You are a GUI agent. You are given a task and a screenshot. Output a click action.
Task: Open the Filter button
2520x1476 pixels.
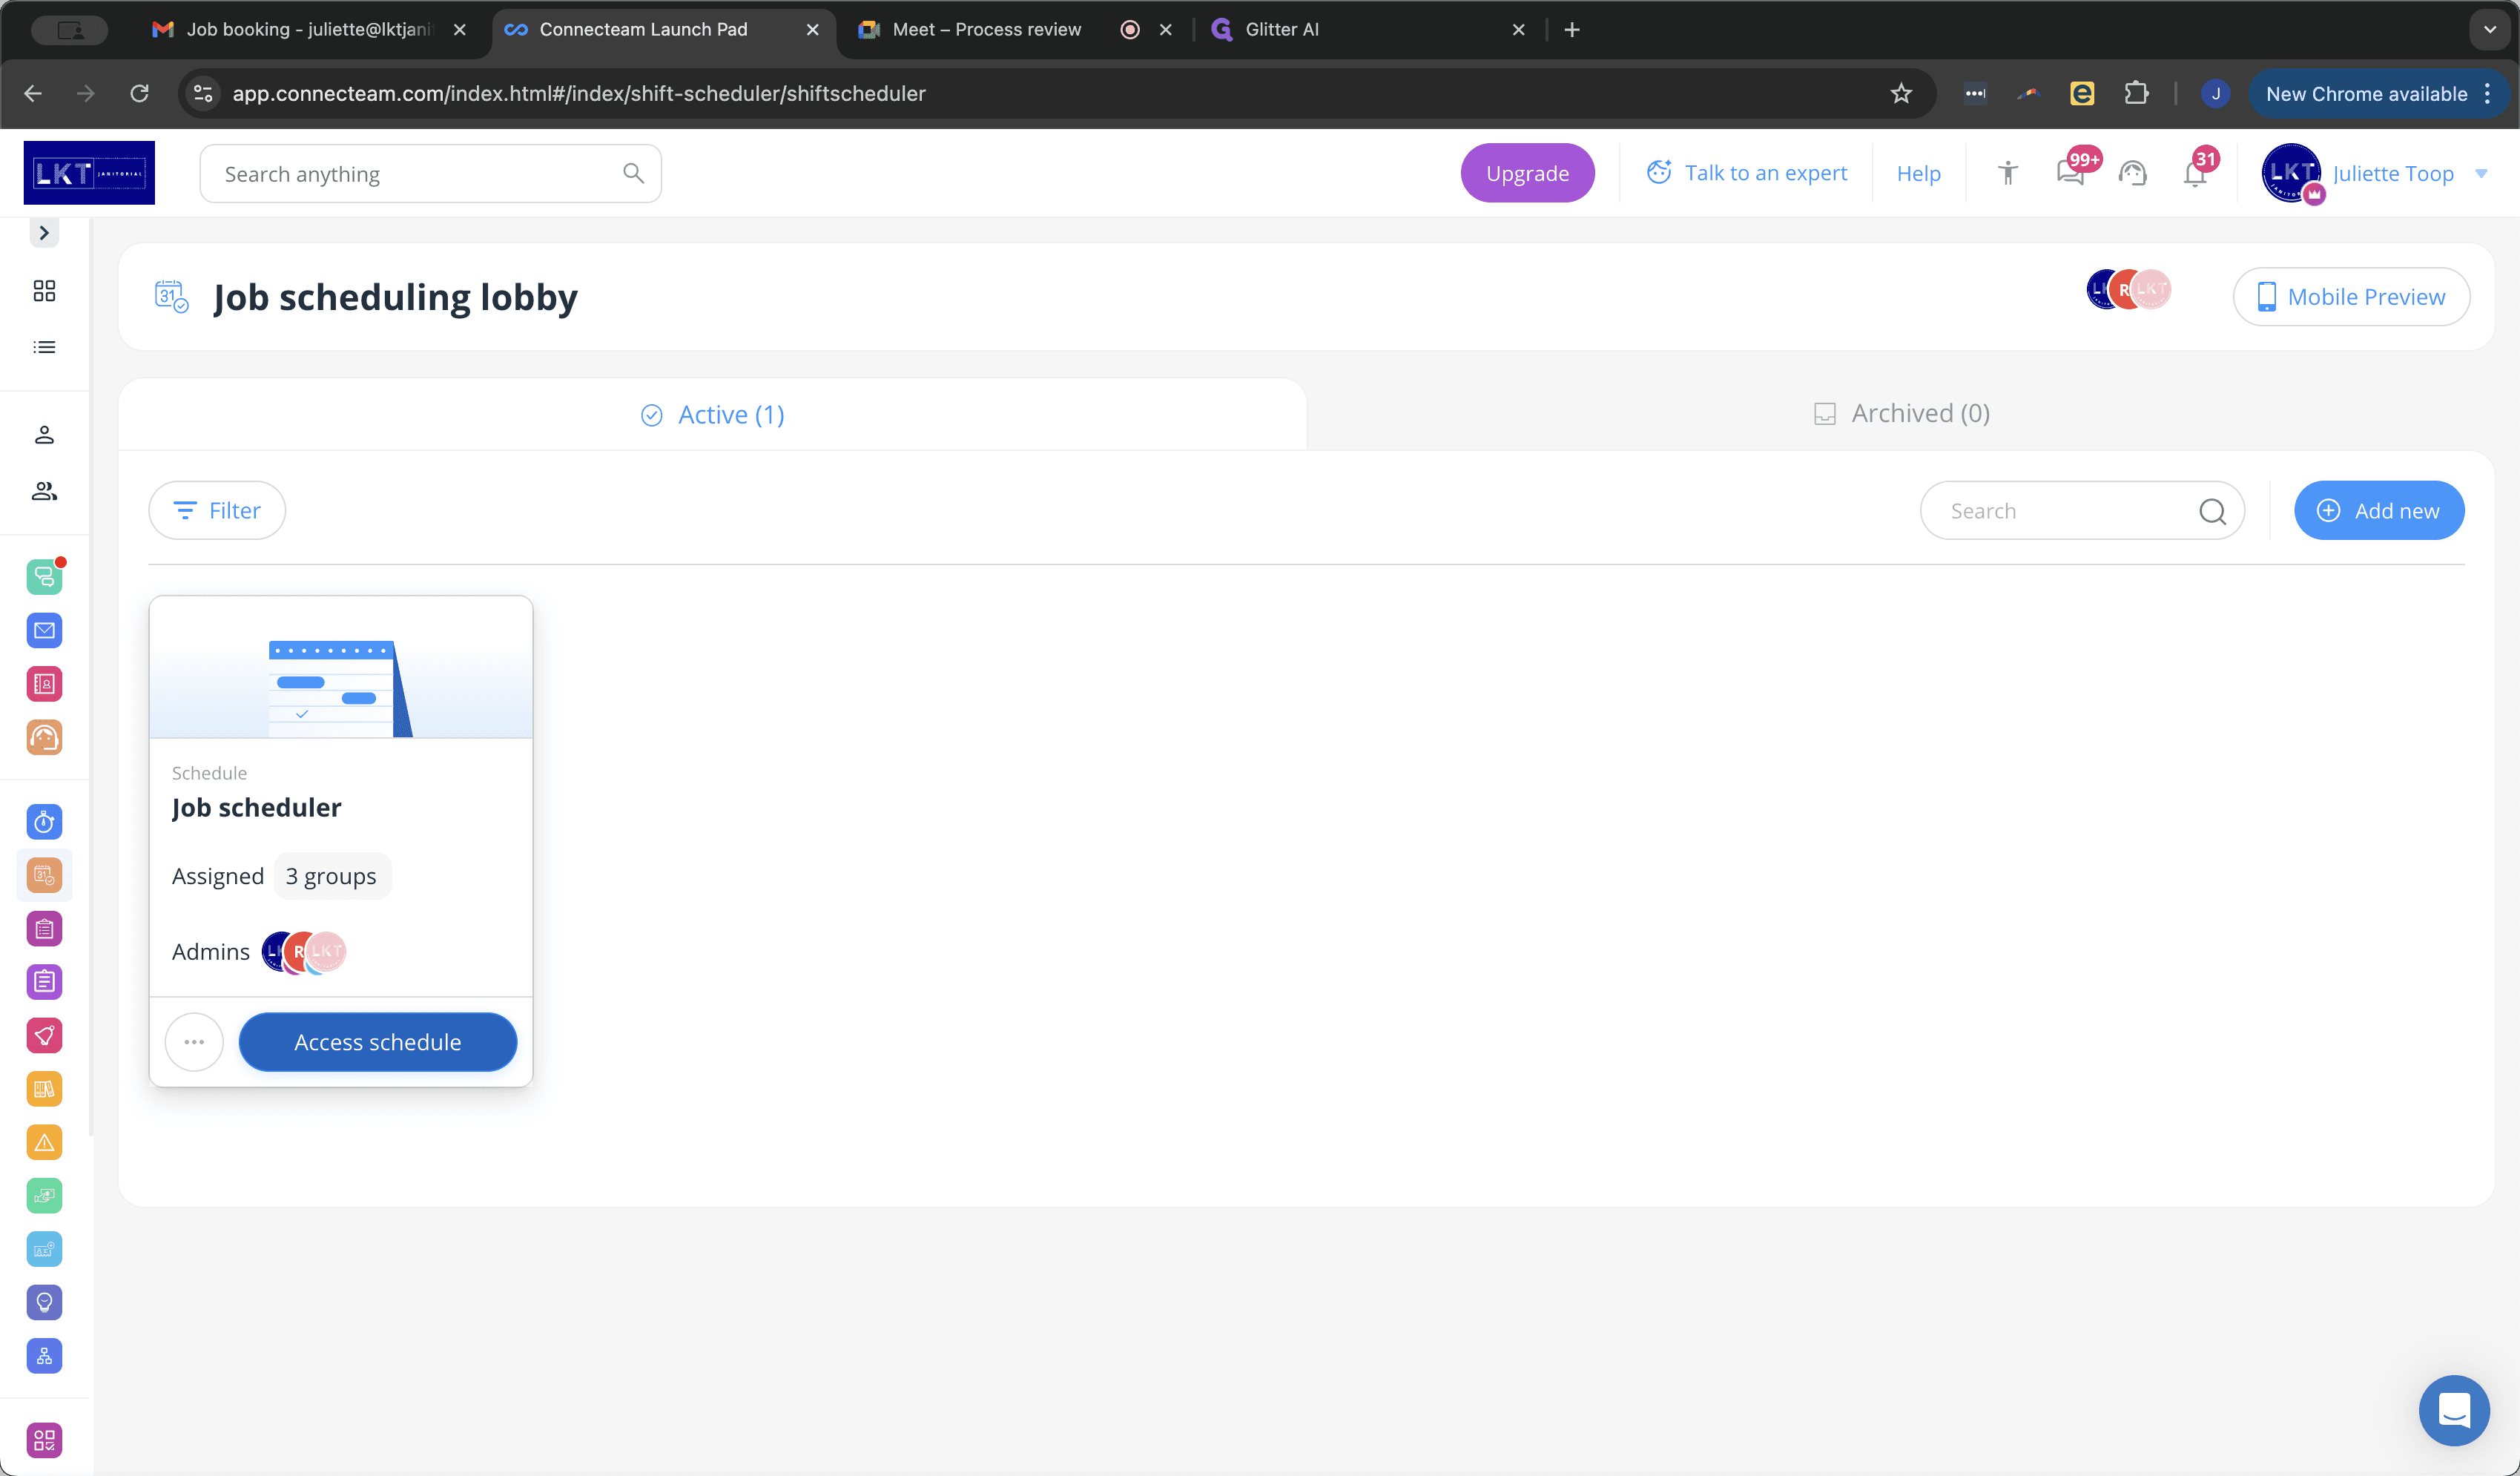217,511
